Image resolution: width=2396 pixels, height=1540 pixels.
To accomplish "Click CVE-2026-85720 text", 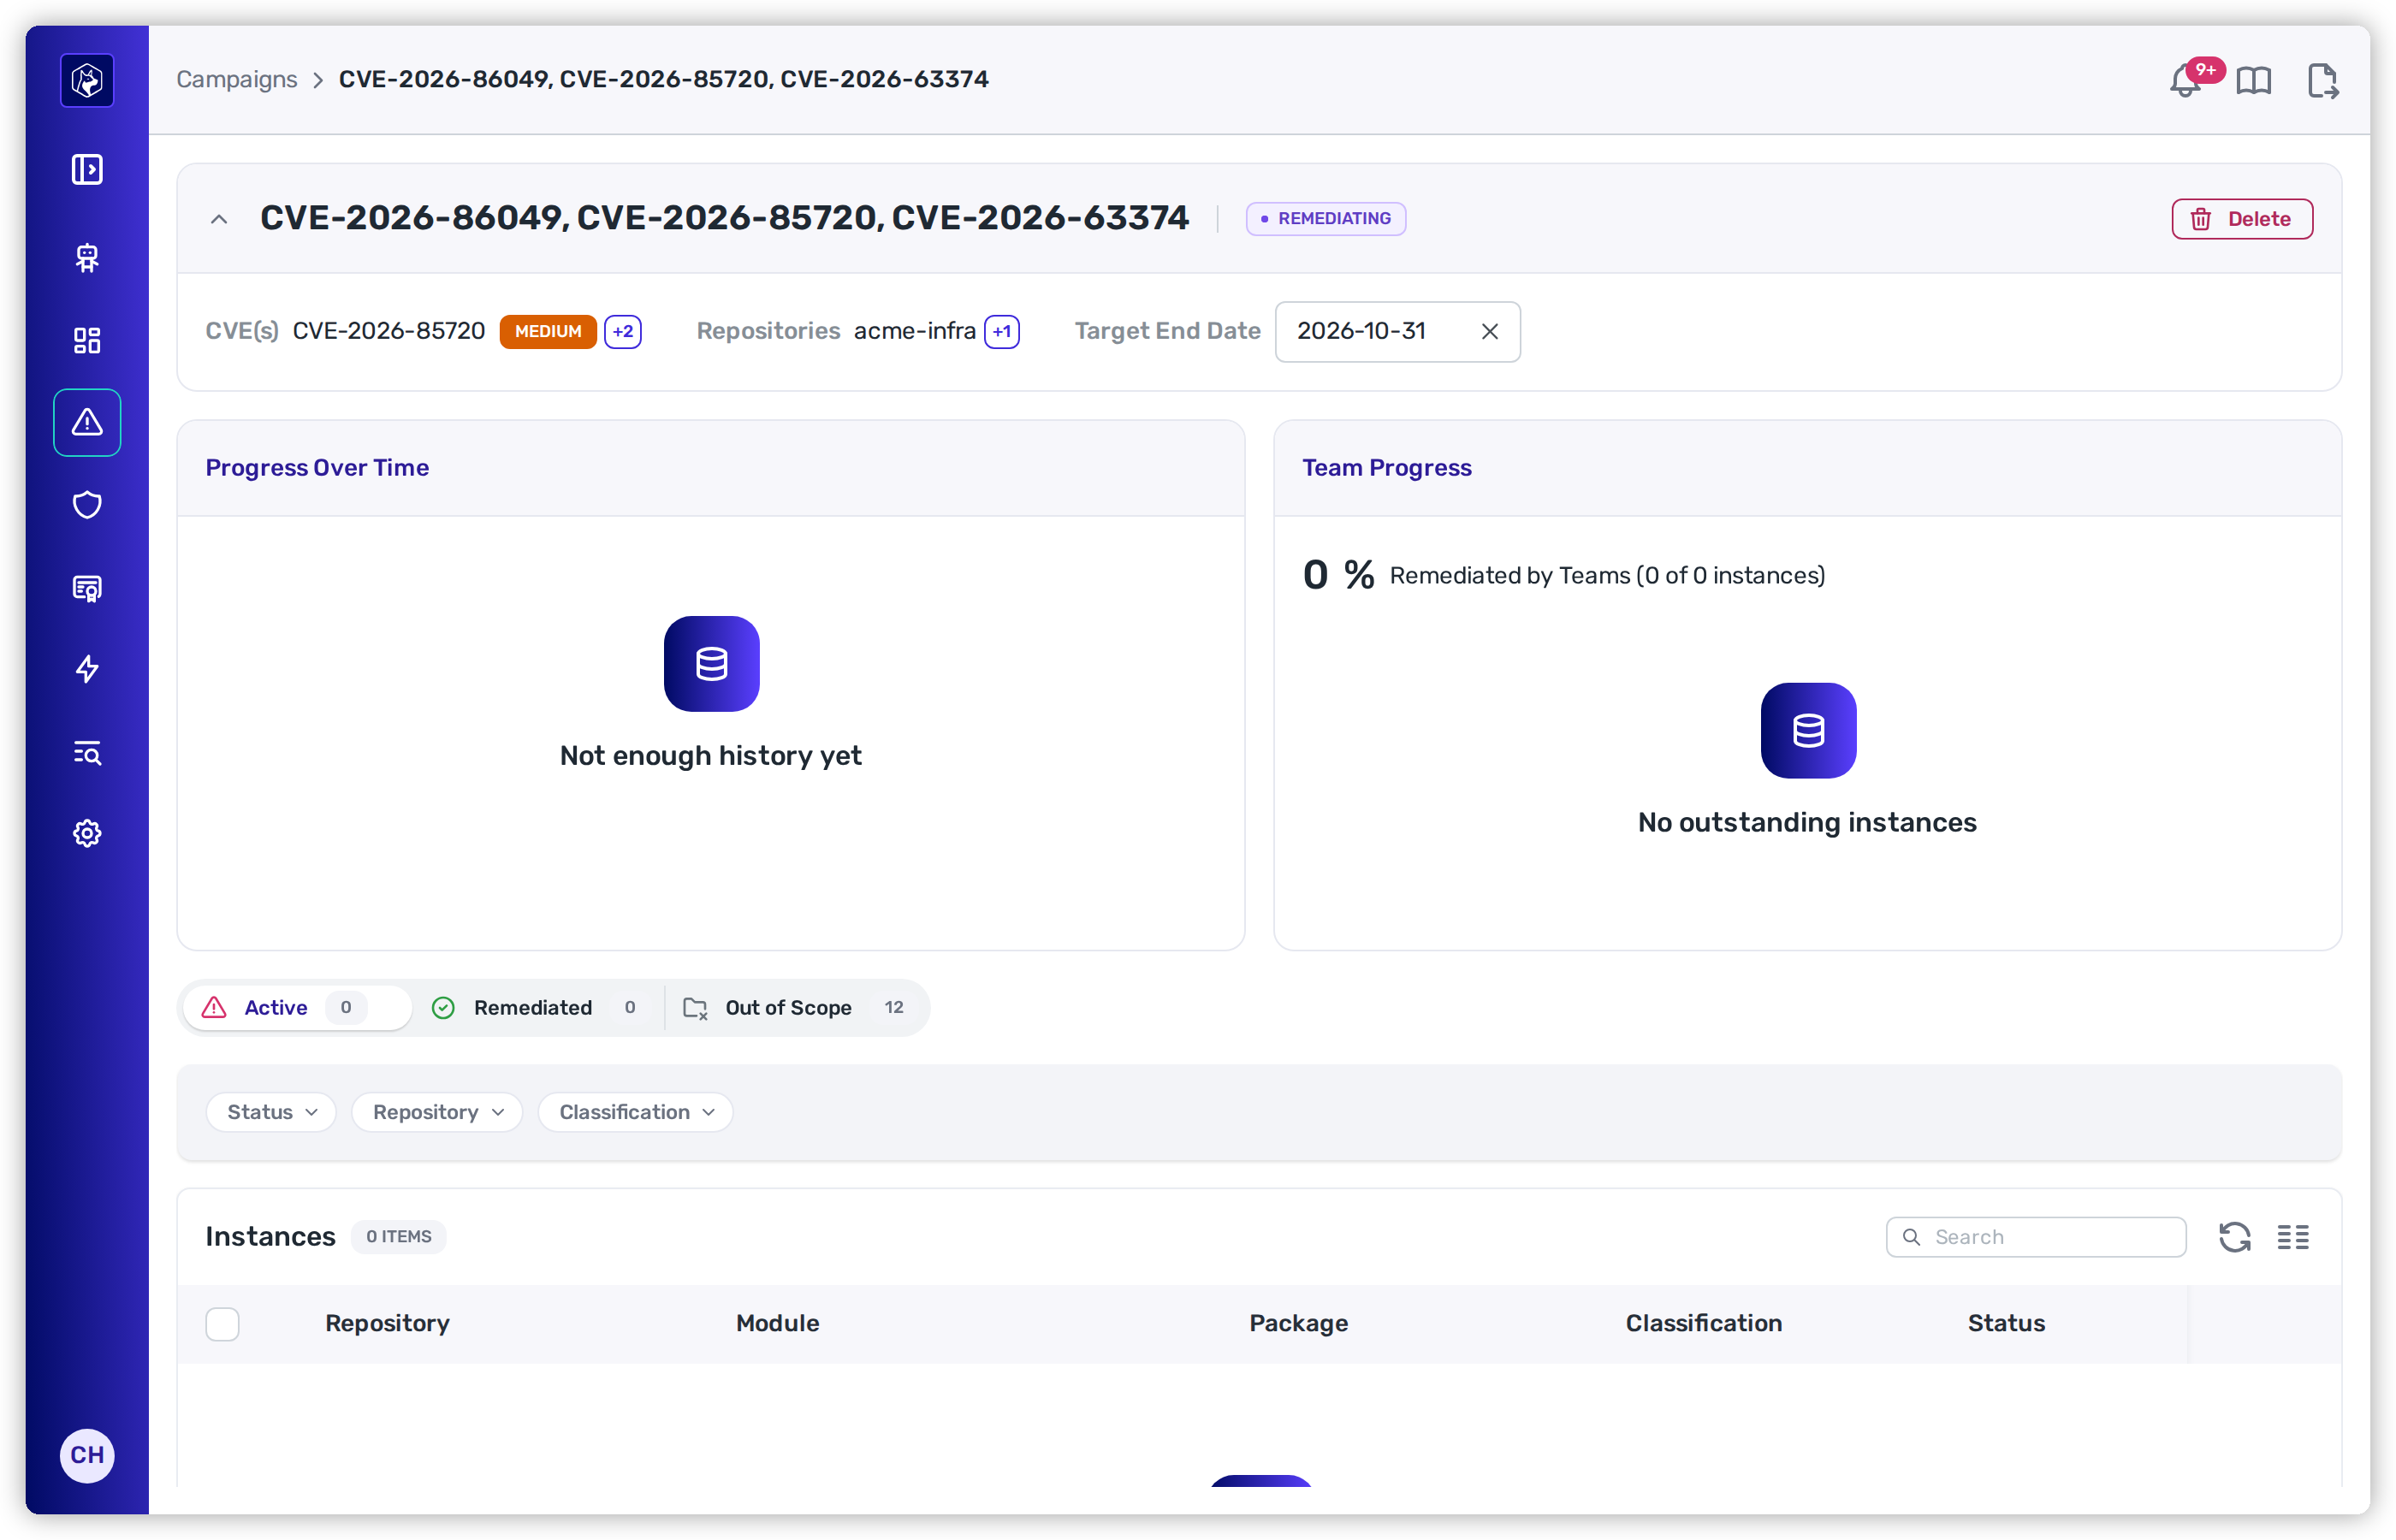I will pos(388,331).
